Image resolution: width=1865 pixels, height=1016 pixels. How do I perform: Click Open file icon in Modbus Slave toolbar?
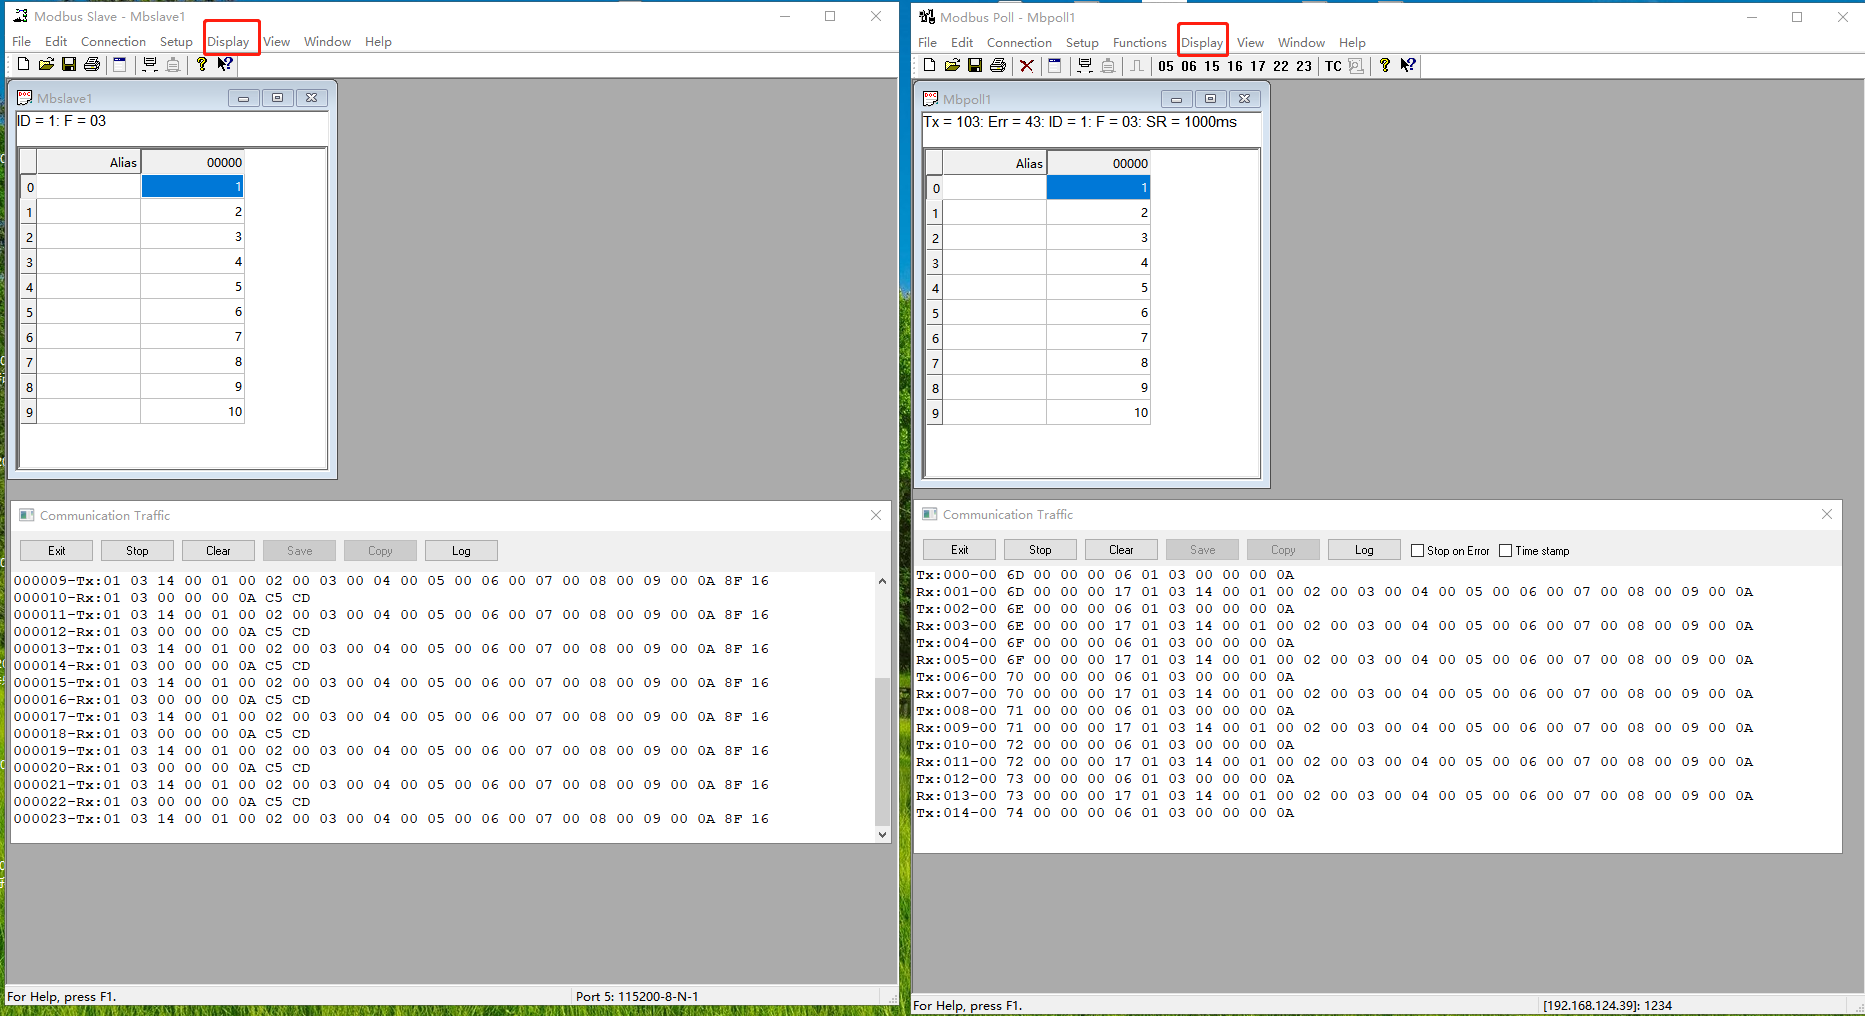[46, 64]
